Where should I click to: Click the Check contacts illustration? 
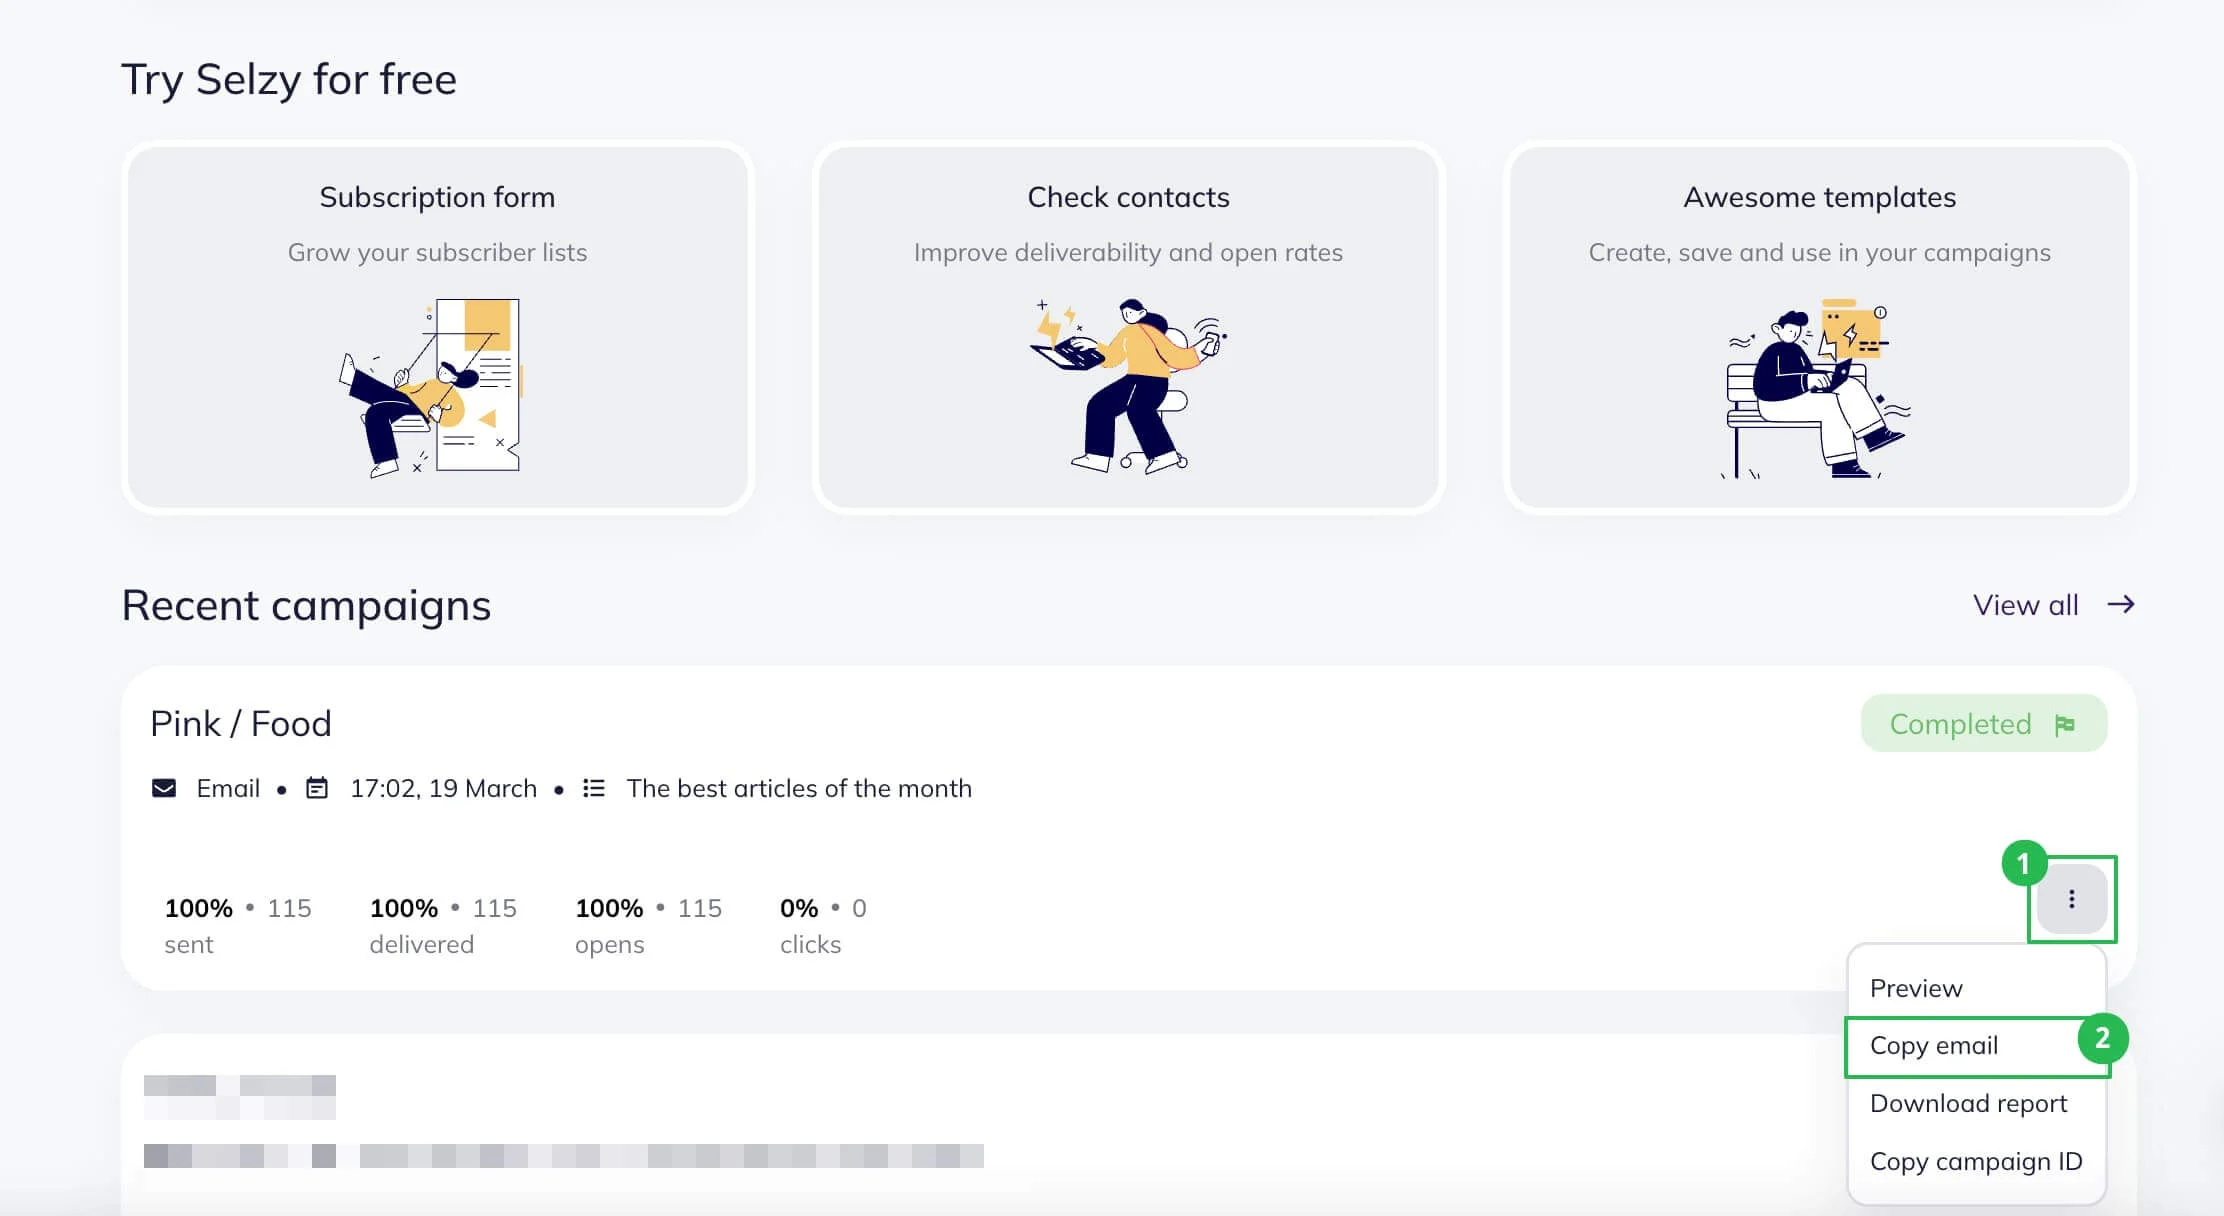pyautogui.click(x=1128, y=385)
